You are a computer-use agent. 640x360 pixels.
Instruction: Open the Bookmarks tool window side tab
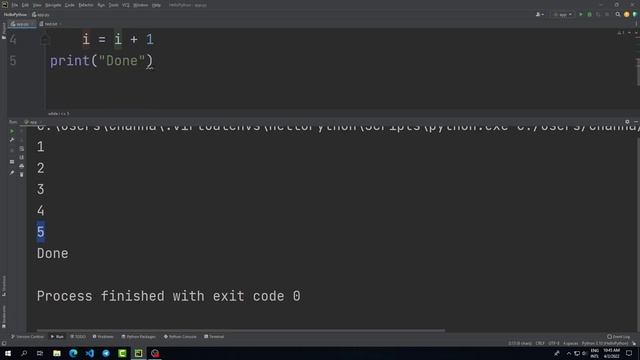(4, 317)
